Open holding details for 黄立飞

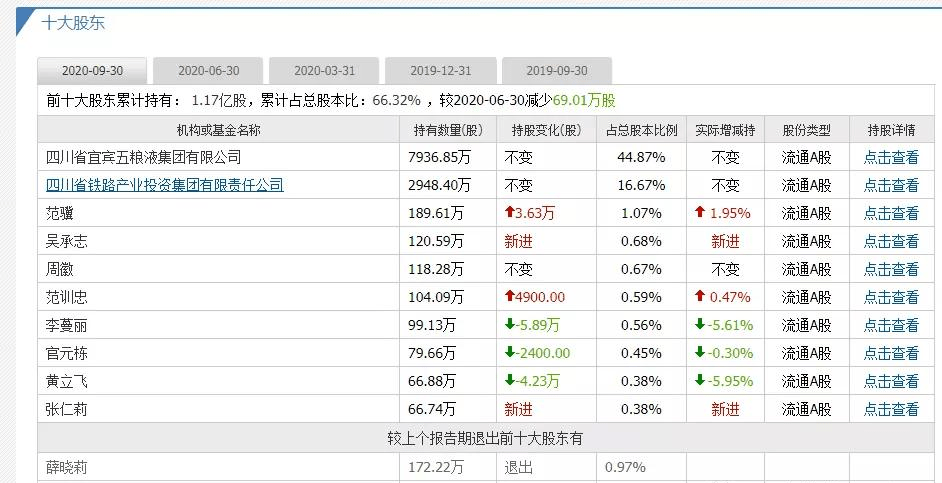891,381
